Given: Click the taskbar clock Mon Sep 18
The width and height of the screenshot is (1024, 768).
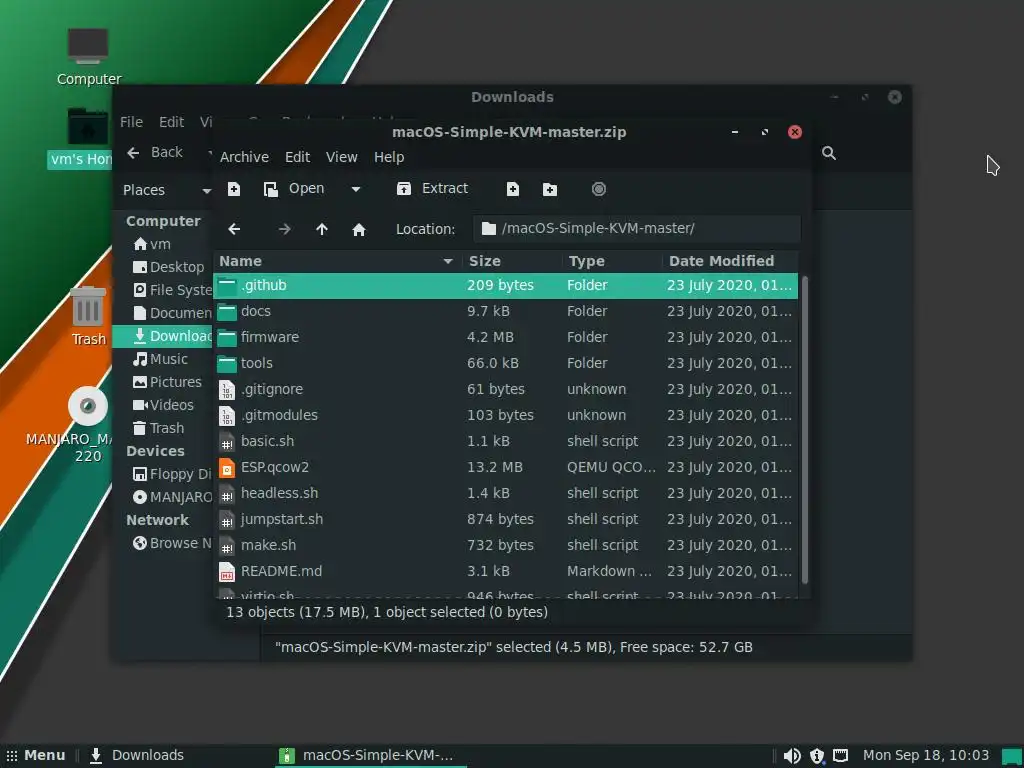Looking at the screenshot, I should click(926, 756).
